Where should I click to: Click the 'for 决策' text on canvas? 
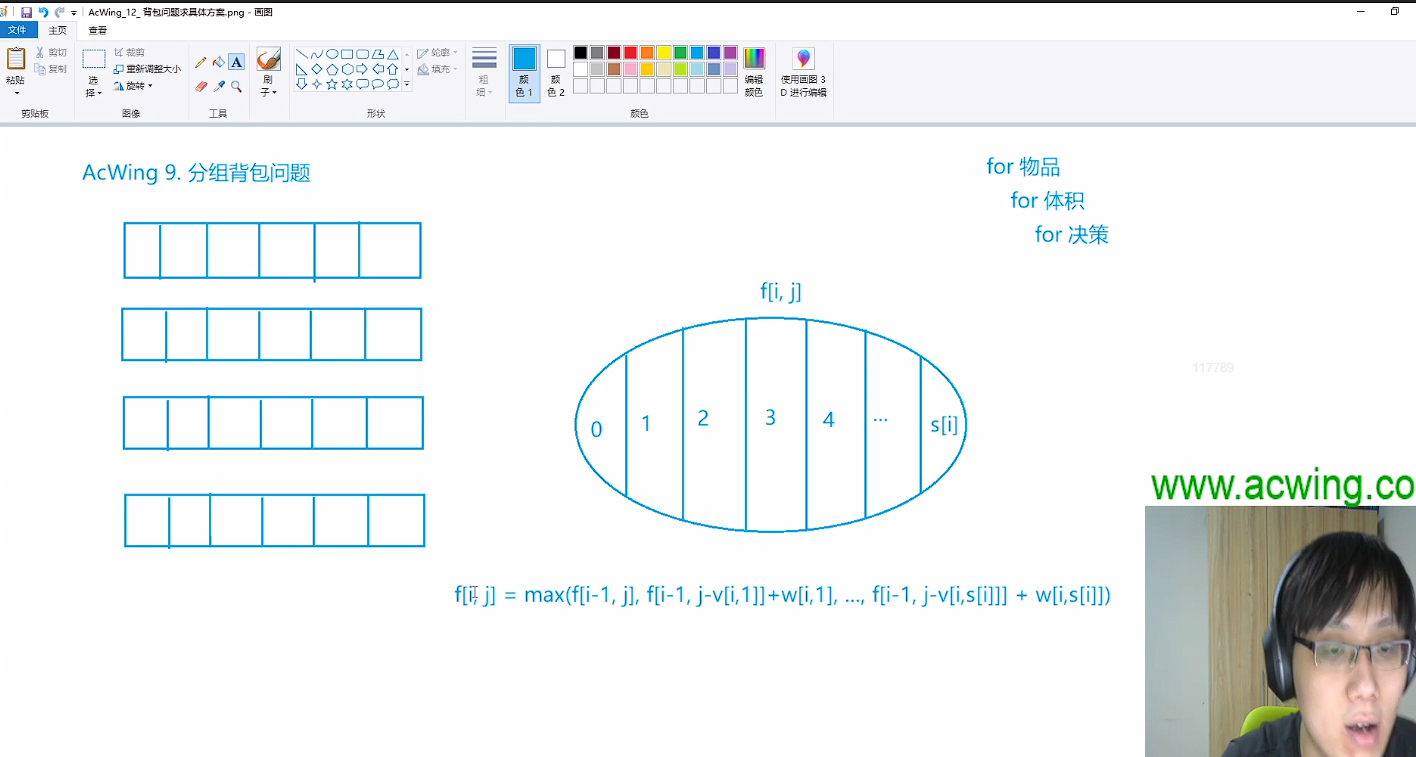click(1072, 235)
